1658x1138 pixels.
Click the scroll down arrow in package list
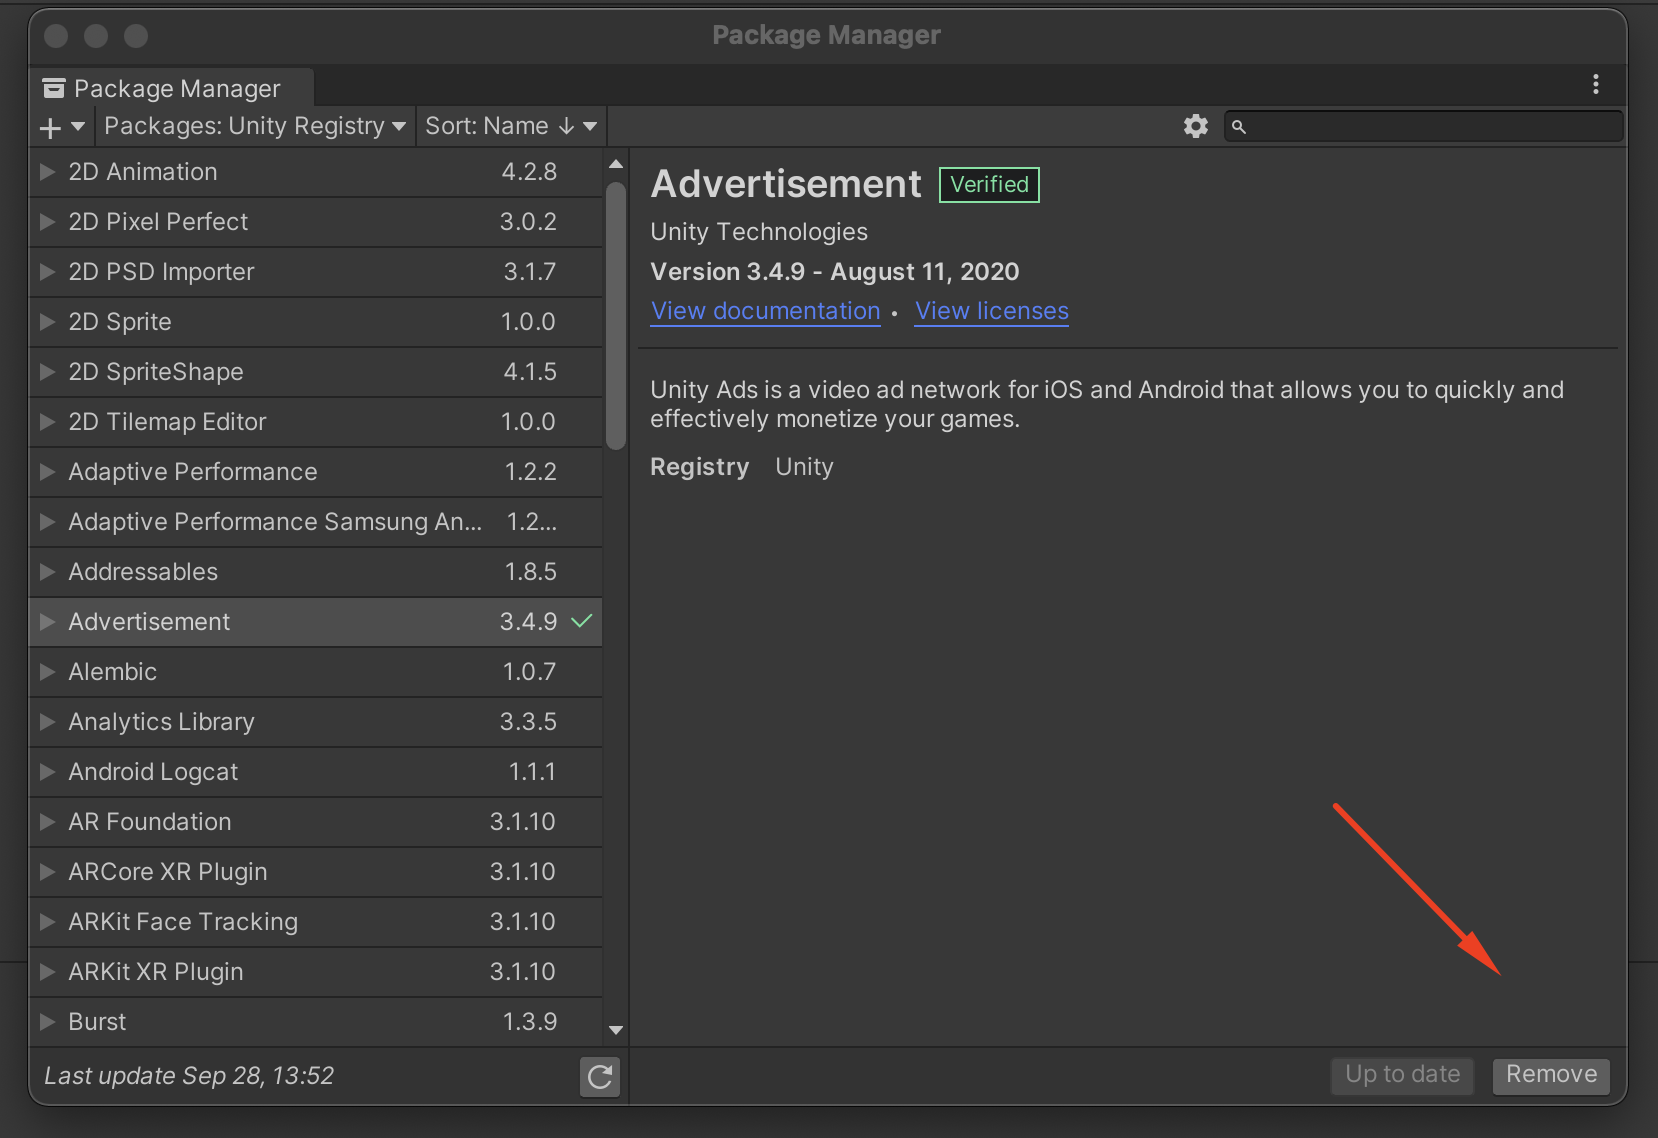coord(616,1030)
